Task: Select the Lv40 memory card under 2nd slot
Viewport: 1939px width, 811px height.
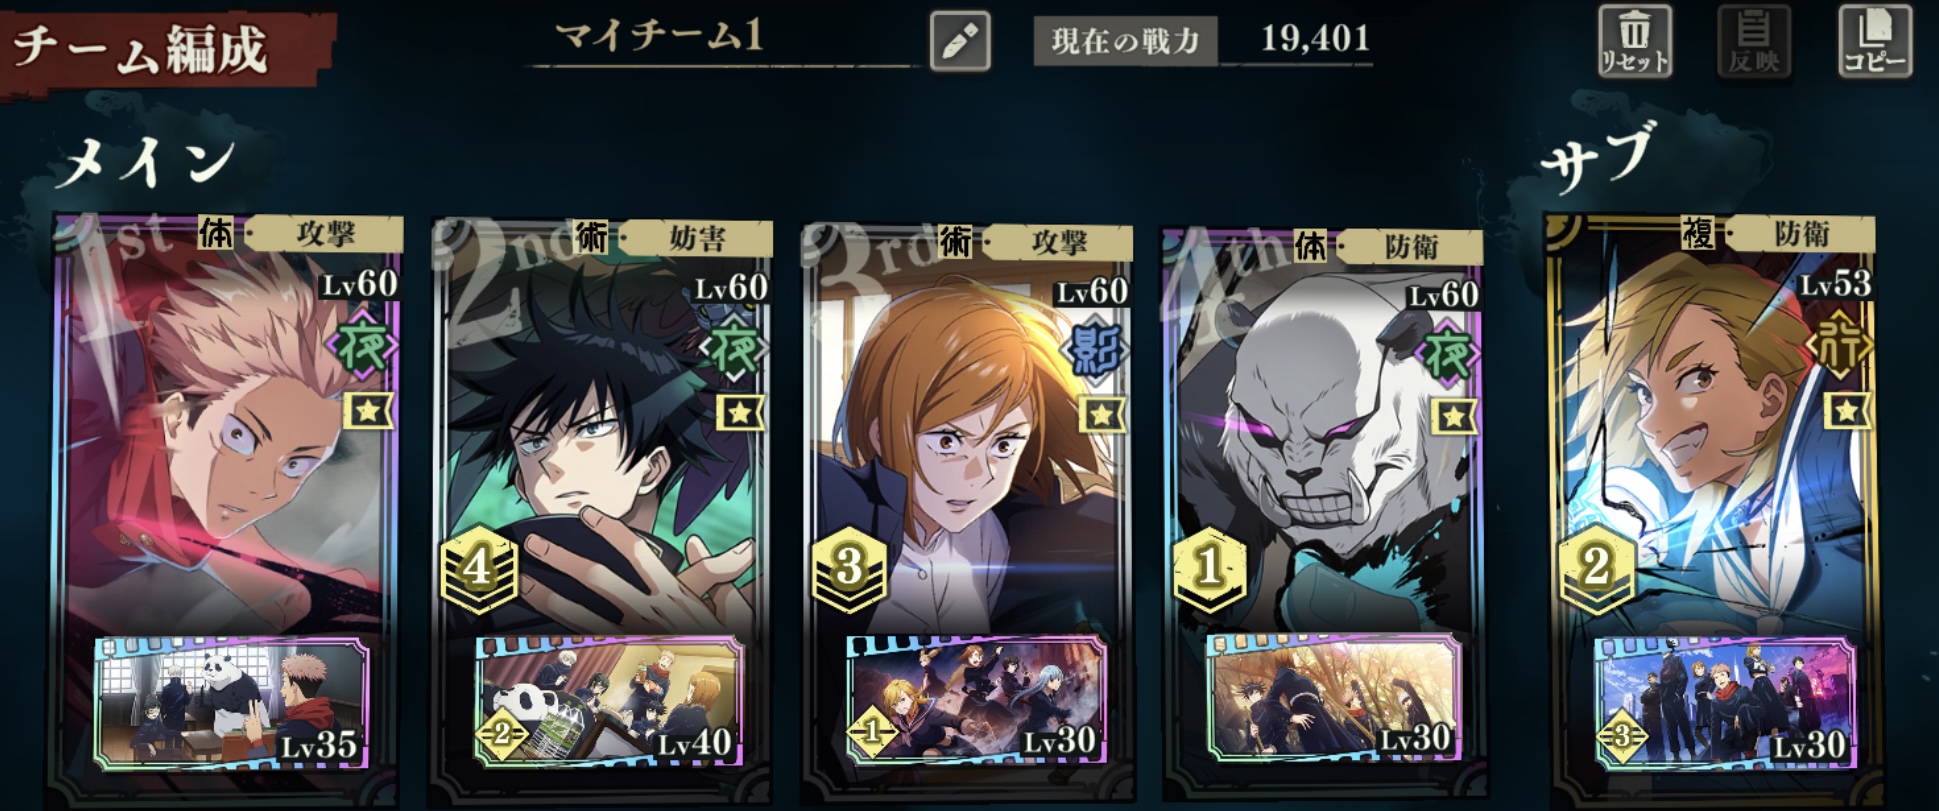Action: [608, 703]
